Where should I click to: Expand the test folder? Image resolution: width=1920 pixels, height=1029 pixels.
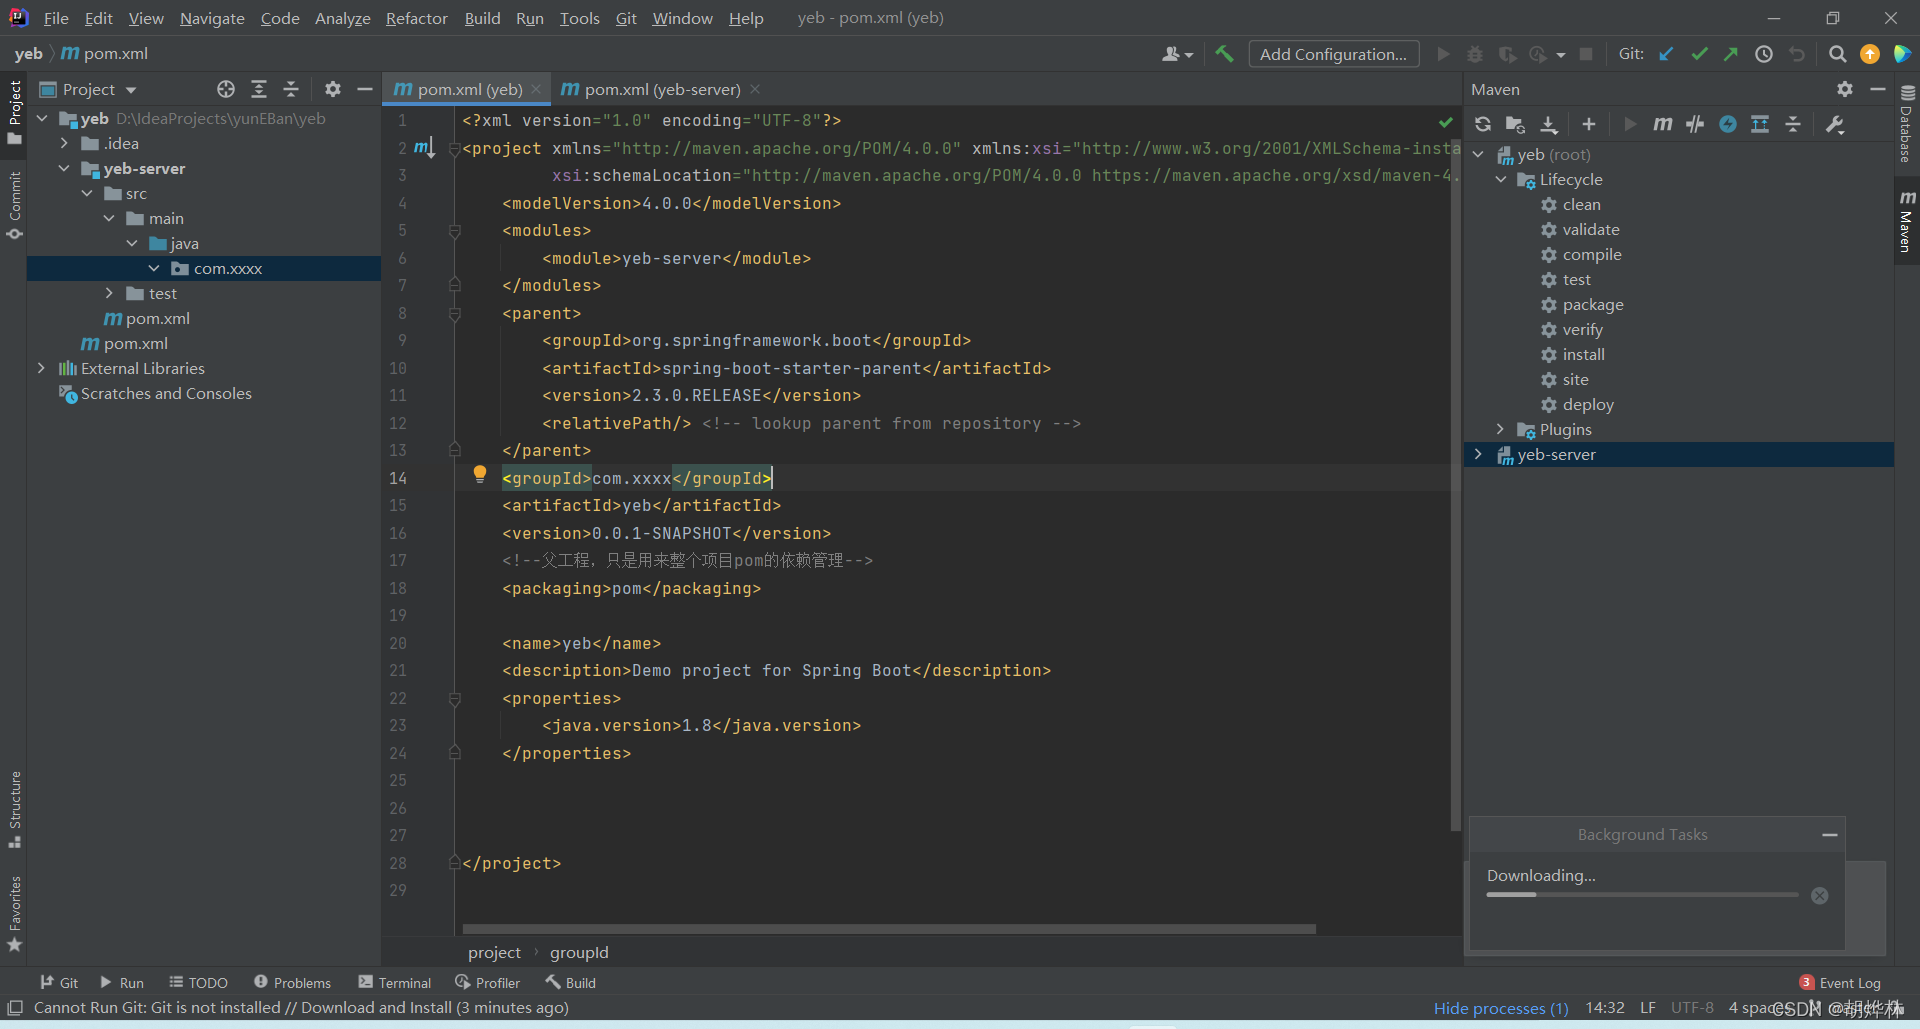[110, 293]
